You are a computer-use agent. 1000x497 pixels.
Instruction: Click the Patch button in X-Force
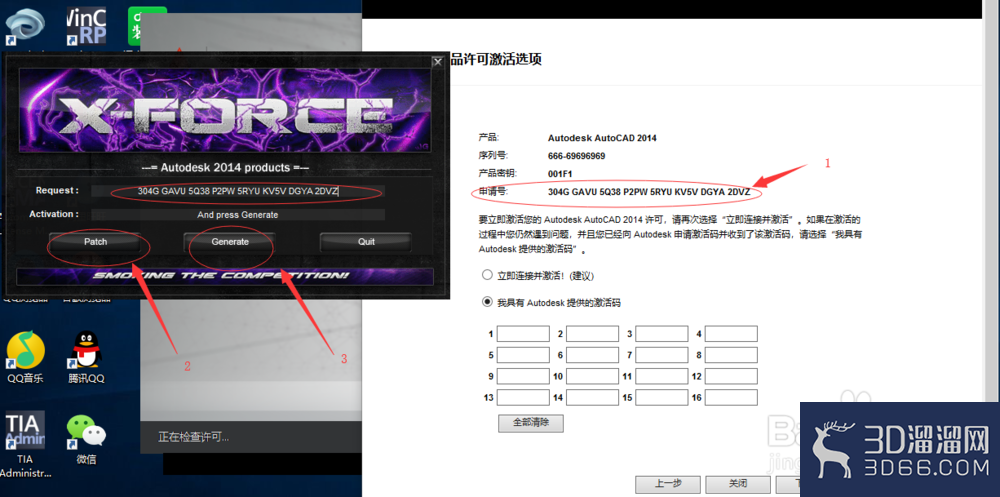coord(96,242)
